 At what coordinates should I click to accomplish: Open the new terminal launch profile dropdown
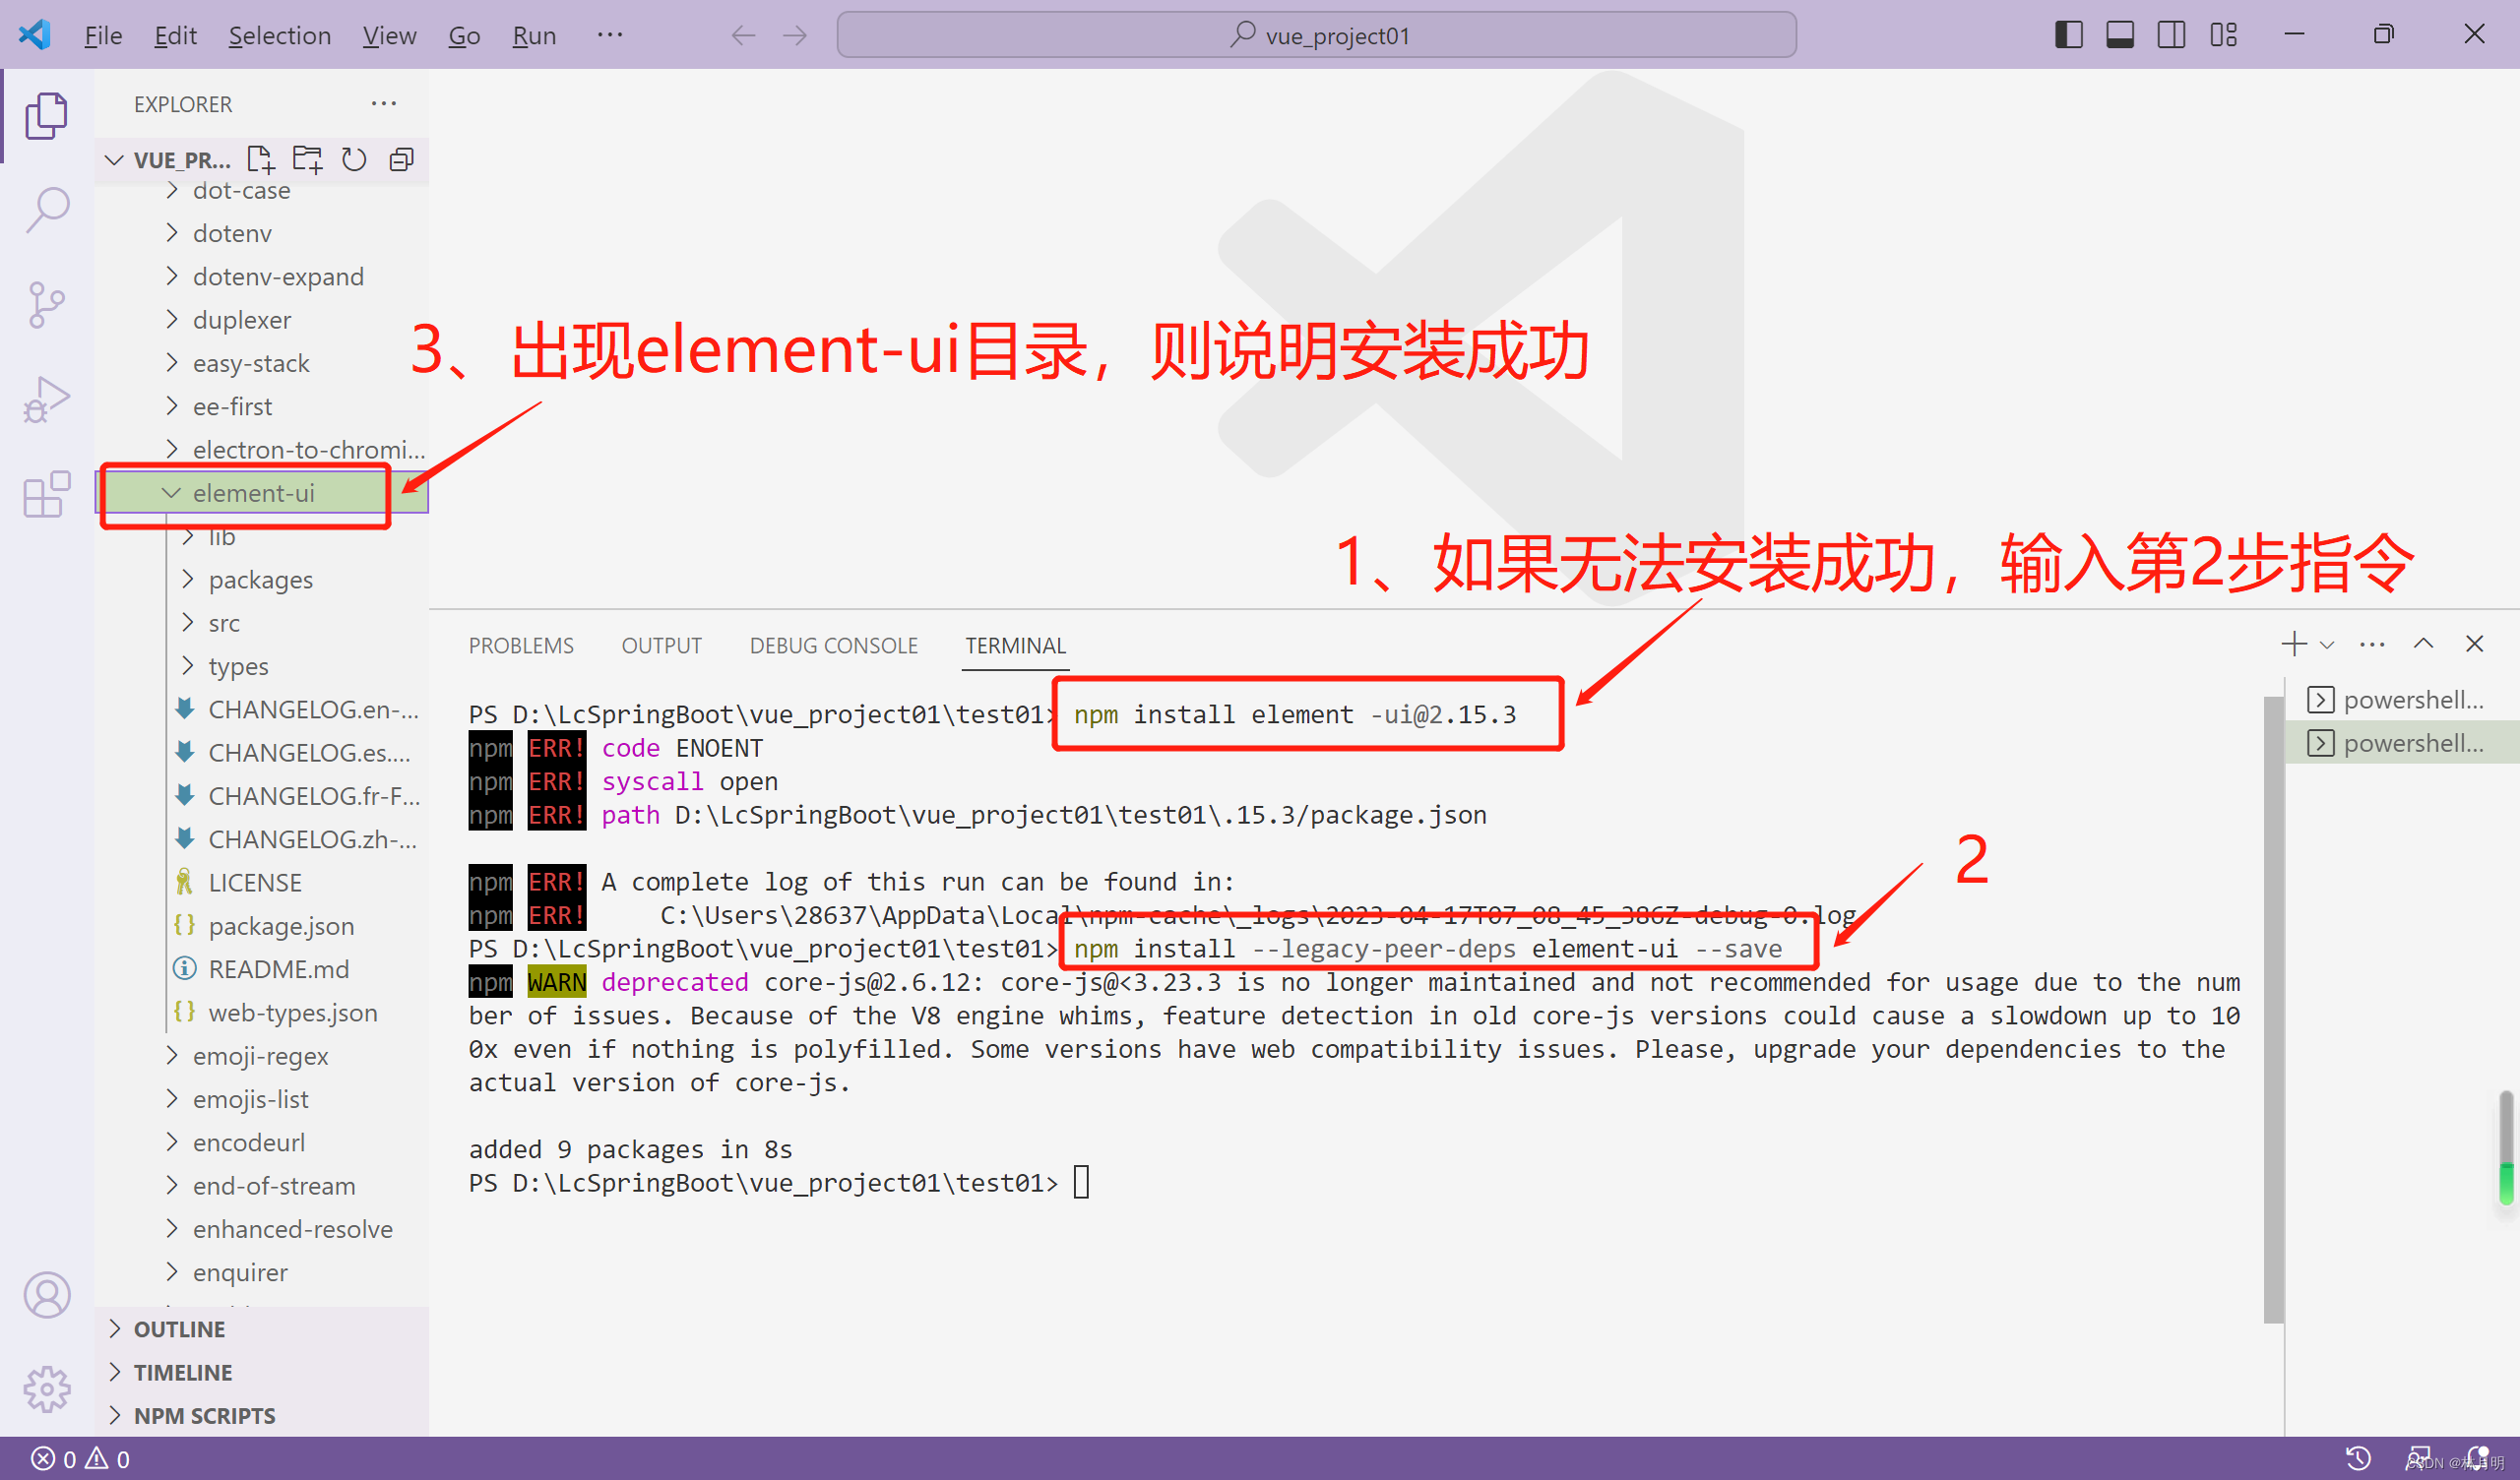click(x=2327, y=645)
